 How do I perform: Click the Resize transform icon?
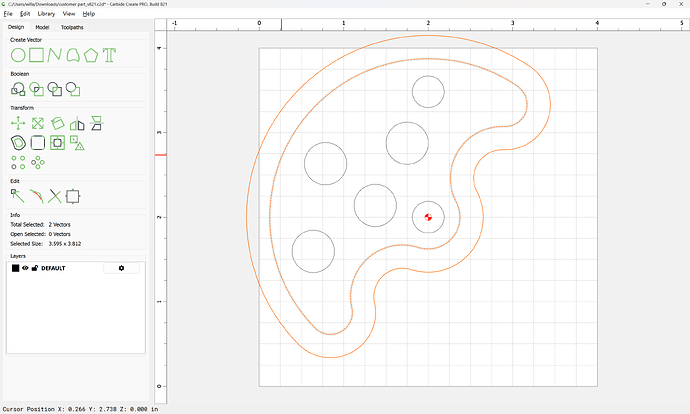tap(37, 123)
